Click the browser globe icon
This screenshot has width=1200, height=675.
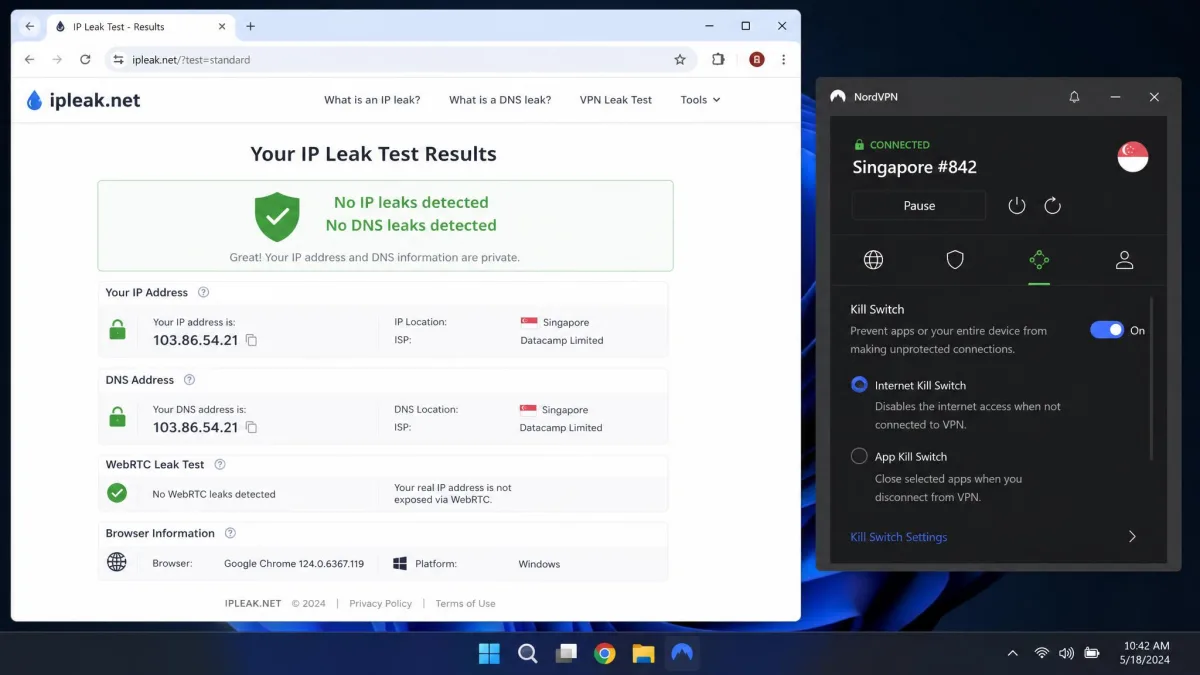click(x=117, y=562)
